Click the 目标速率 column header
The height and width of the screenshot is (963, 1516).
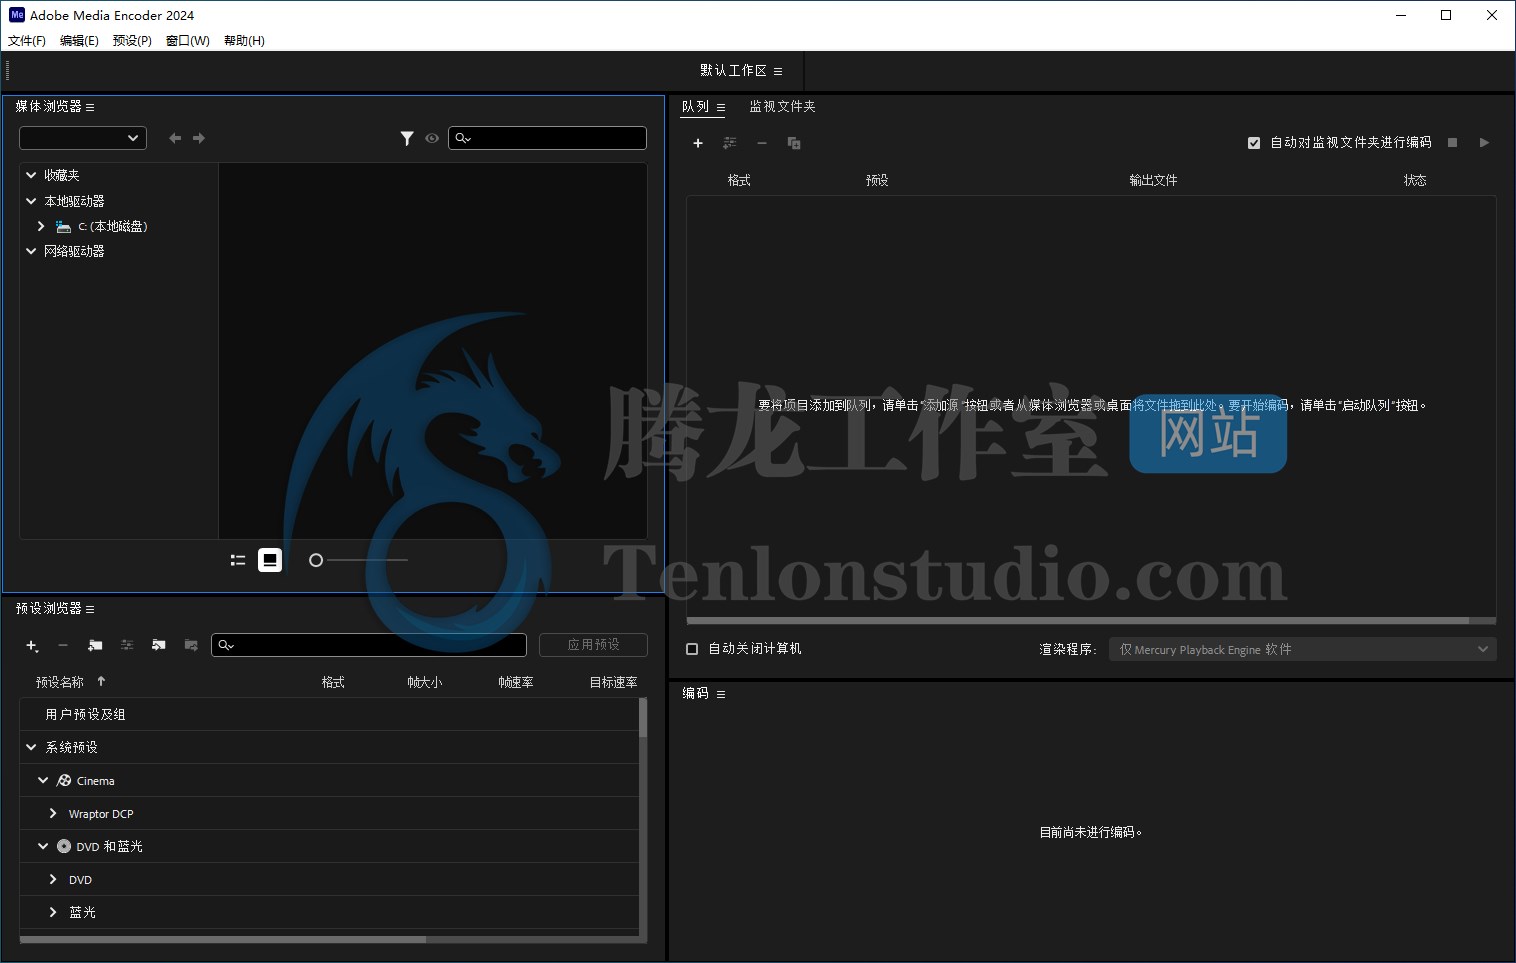pos(613,682)
